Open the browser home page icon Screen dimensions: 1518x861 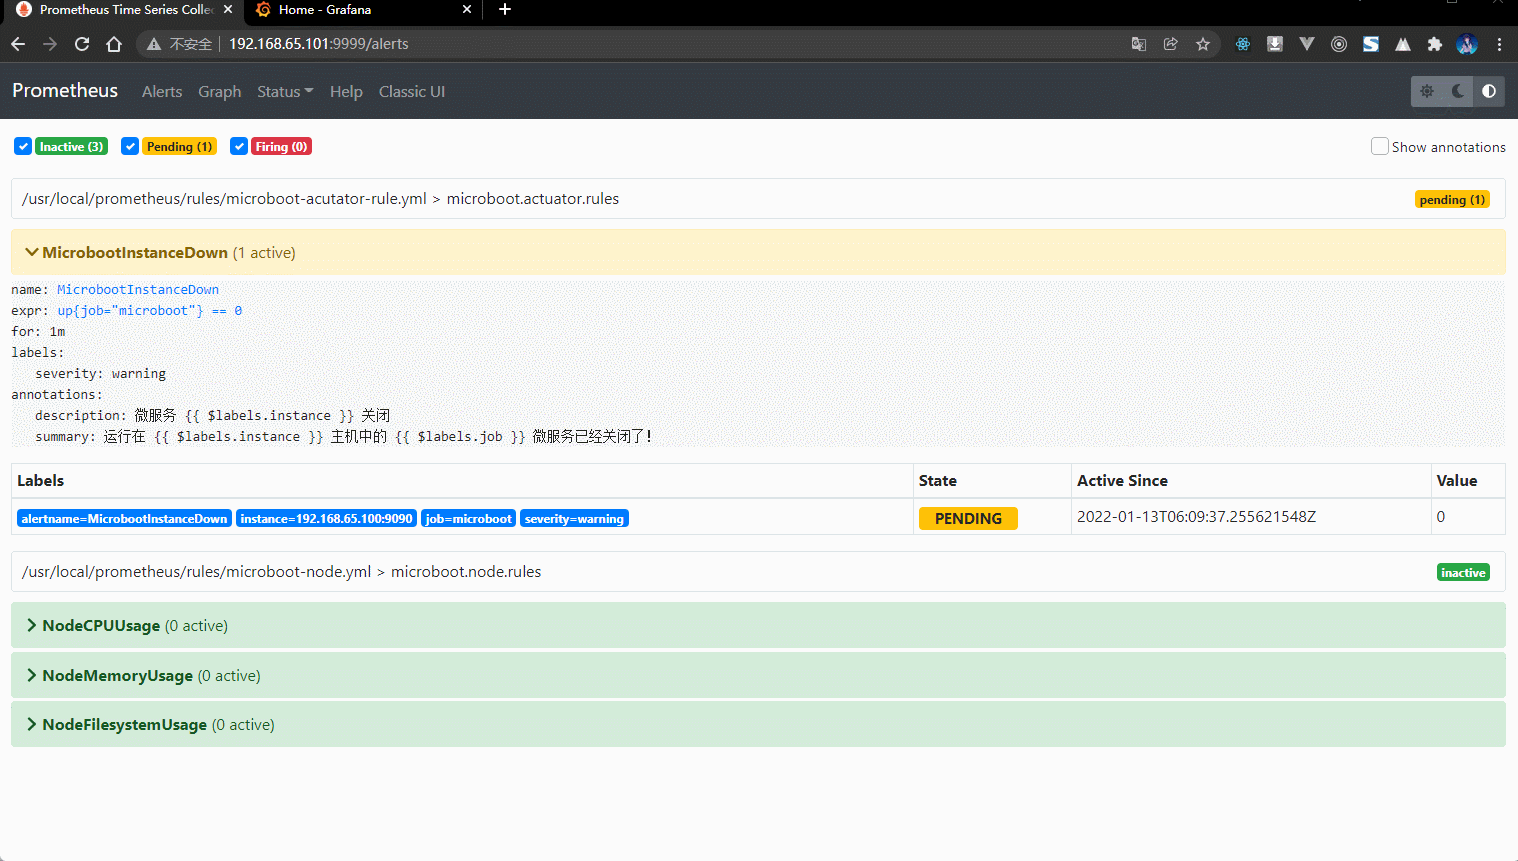coord(114,44)
